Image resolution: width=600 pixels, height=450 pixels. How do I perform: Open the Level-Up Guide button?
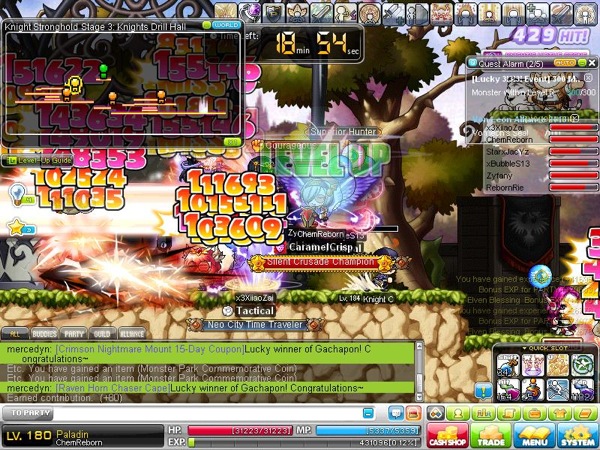tap(38, 160)
